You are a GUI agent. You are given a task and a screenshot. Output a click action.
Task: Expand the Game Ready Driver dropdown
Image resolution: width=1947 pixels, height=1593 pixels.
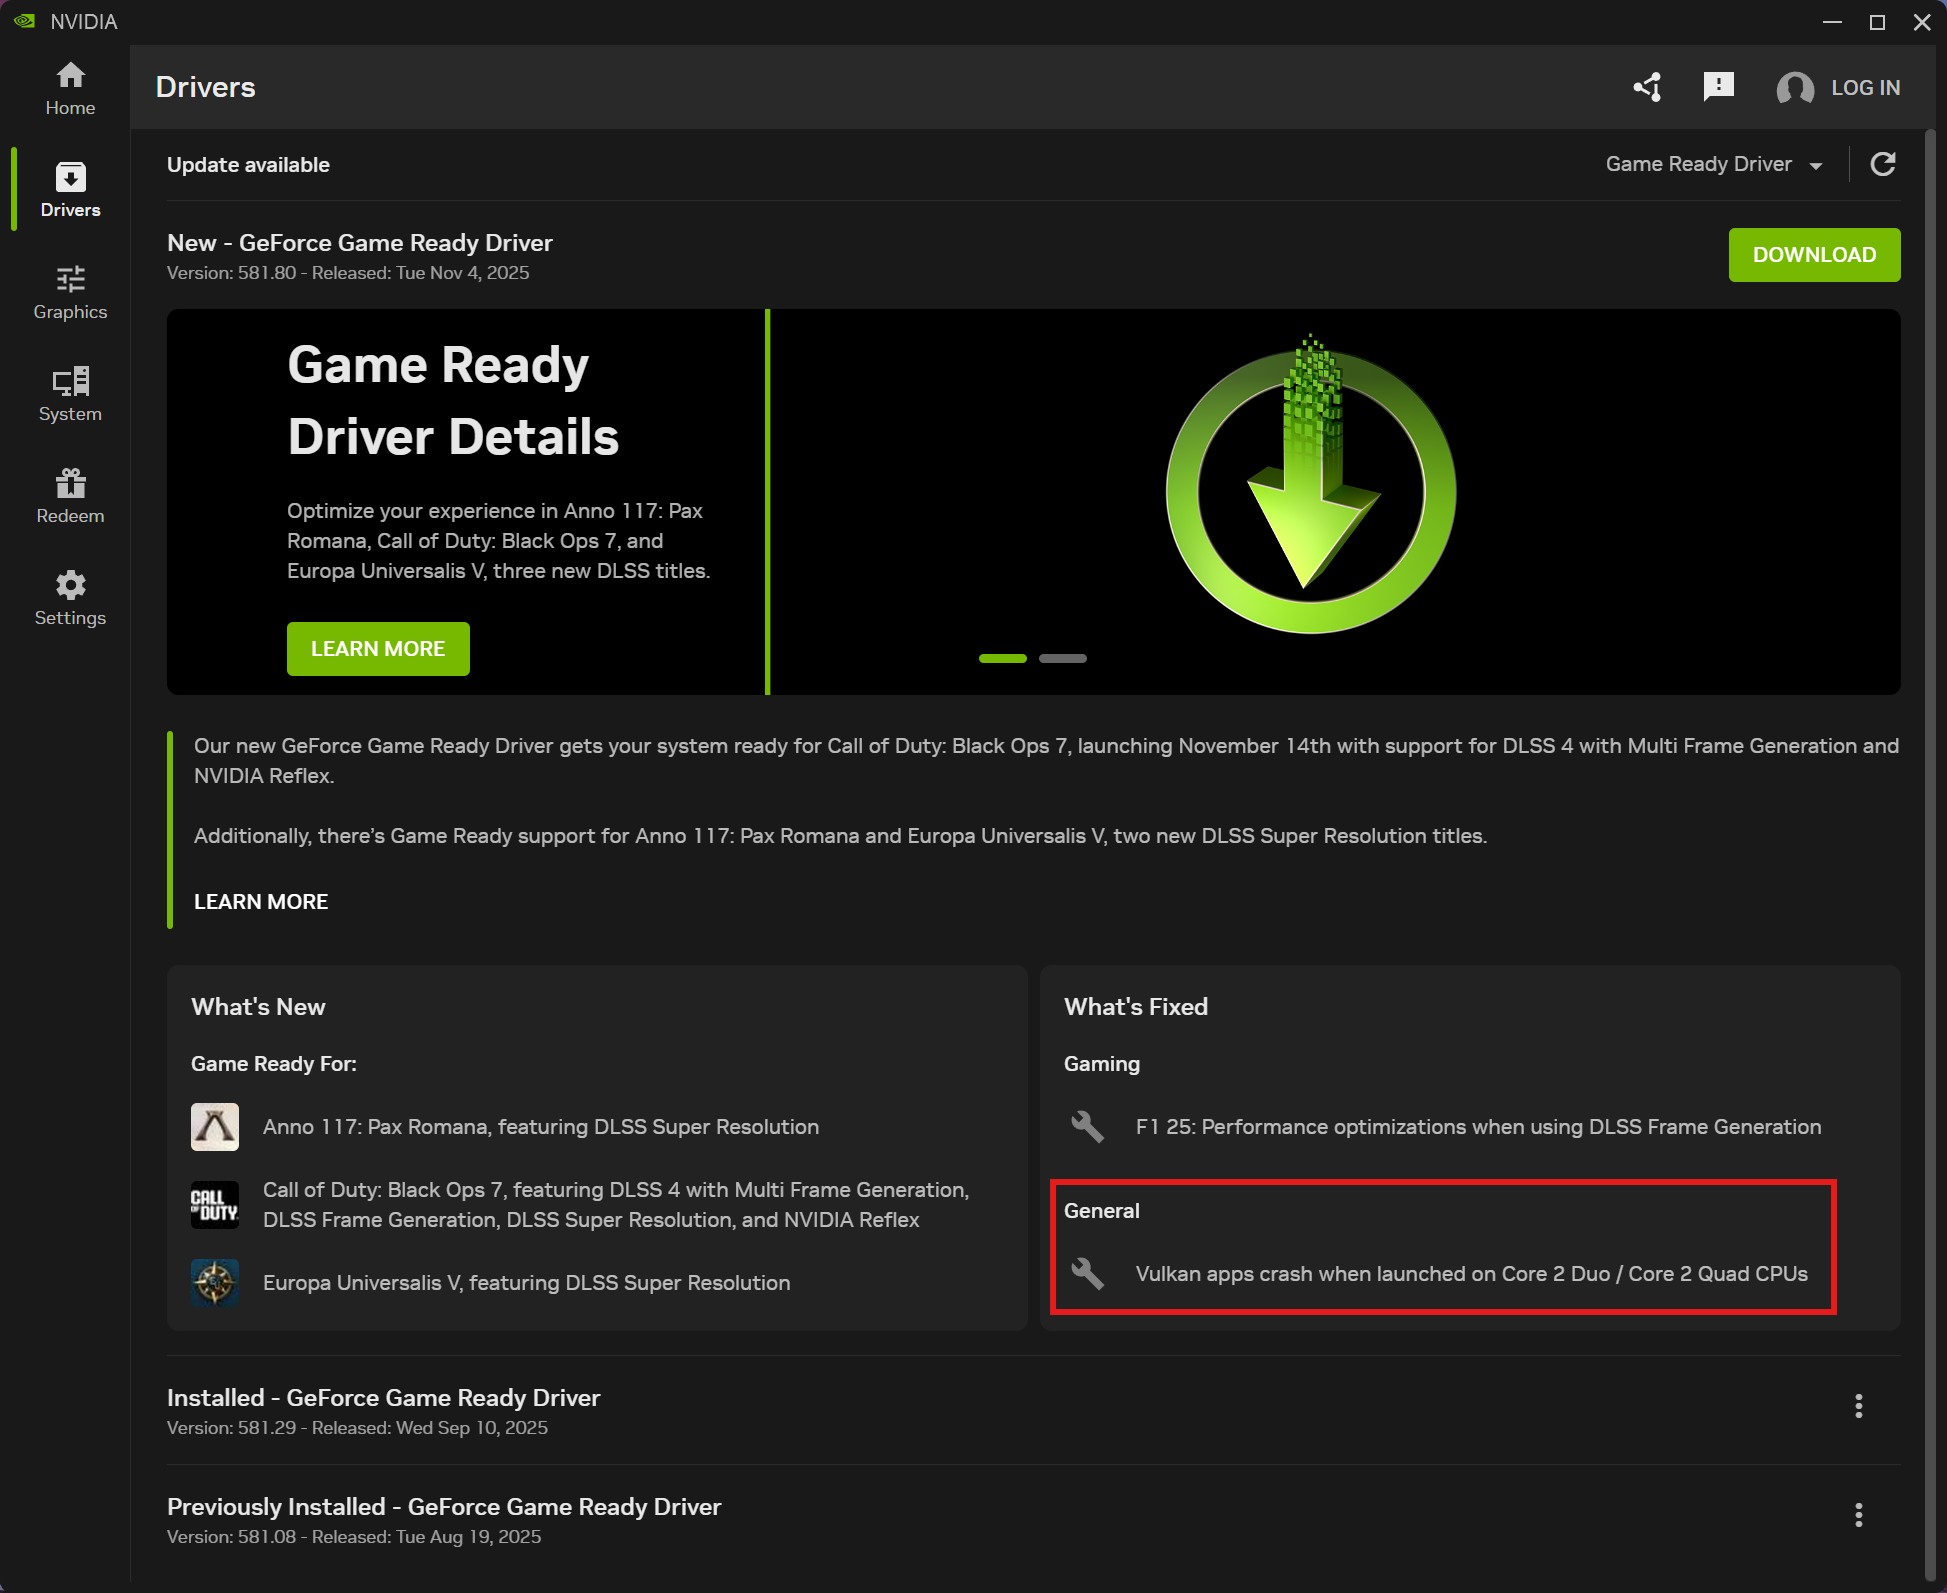pyautogui.click(x=1714, y=164)
